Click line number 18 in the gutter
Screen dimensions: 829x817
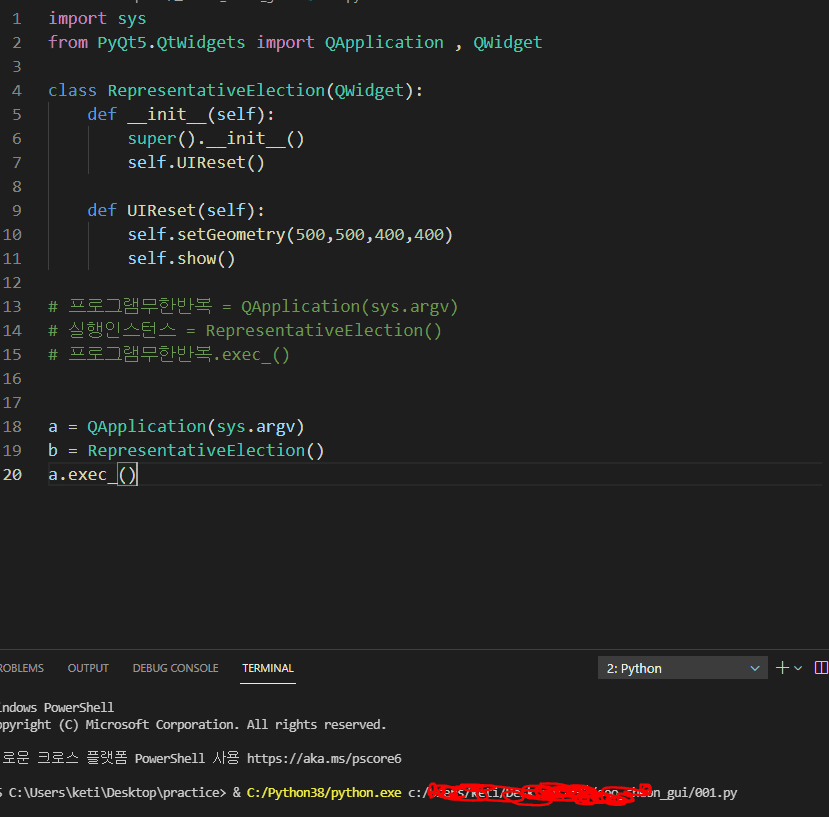(x=12, y=427)
